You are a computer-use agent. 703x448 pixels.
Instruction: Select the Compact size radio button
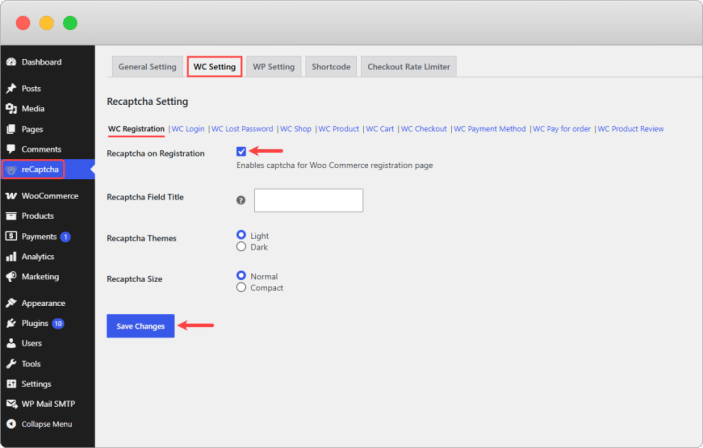(x=241, y=287)
